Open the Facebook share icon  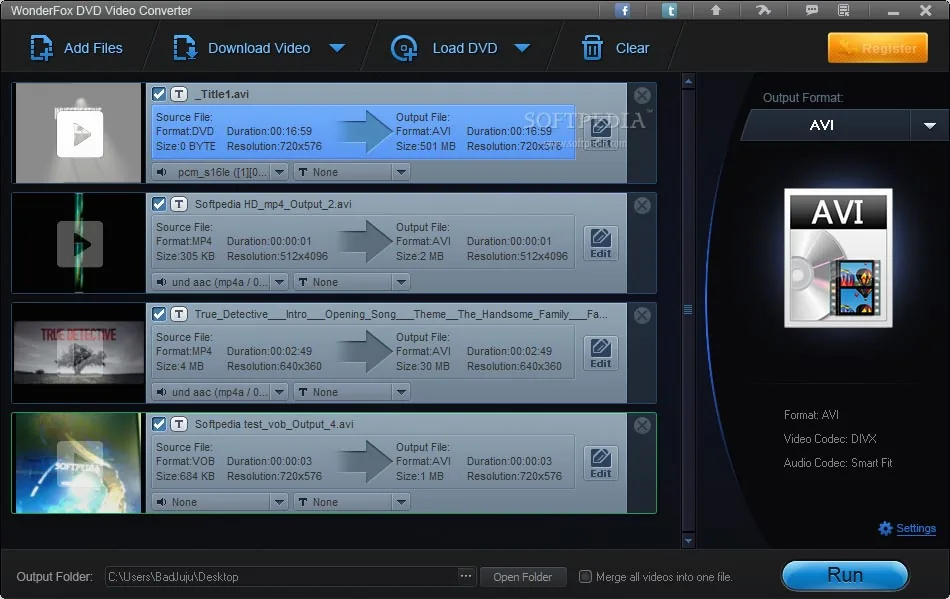point(623,10)
